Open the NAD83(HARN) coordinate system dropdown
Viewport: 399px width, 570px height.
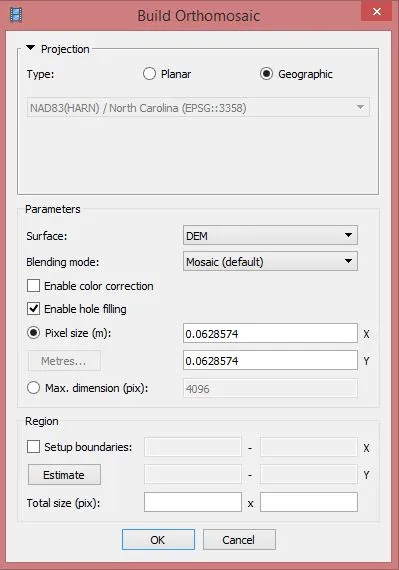(x=198, y=108)
